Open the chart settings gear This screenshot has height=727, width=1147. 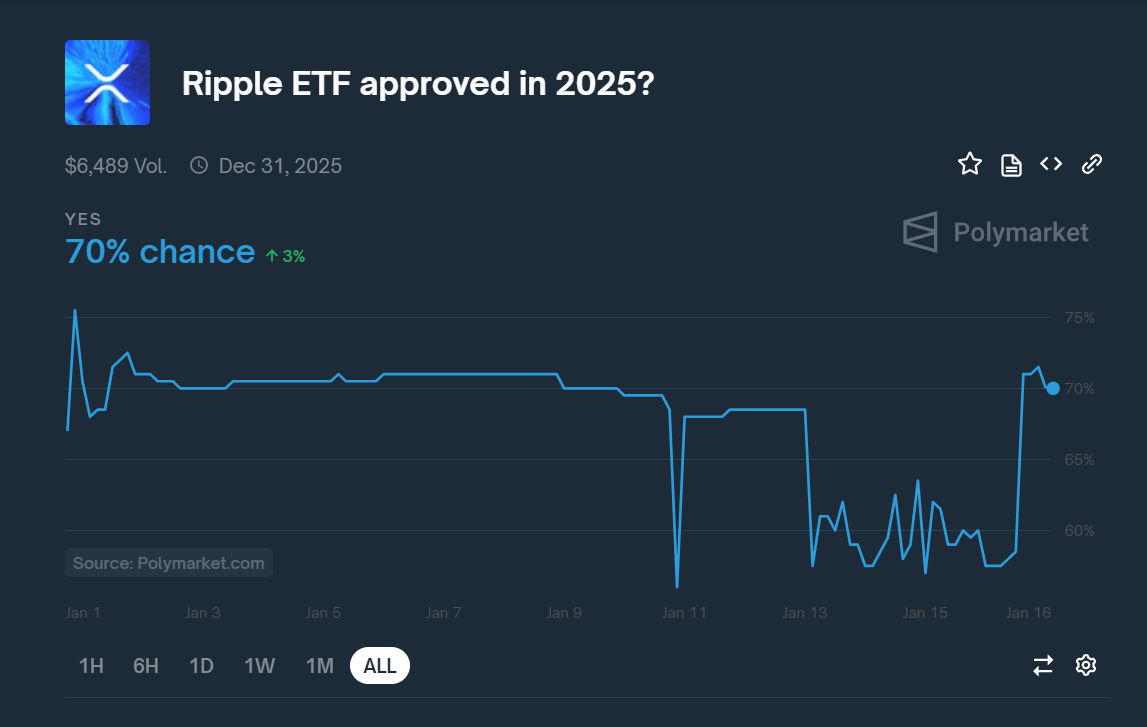click(1088, 665)
